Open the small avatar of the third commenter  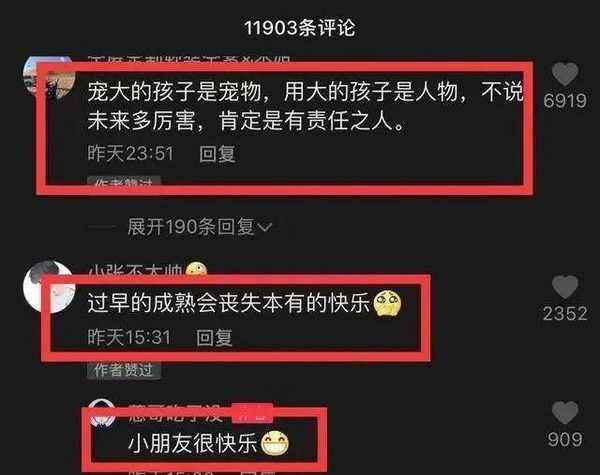[x=101, y=413]
